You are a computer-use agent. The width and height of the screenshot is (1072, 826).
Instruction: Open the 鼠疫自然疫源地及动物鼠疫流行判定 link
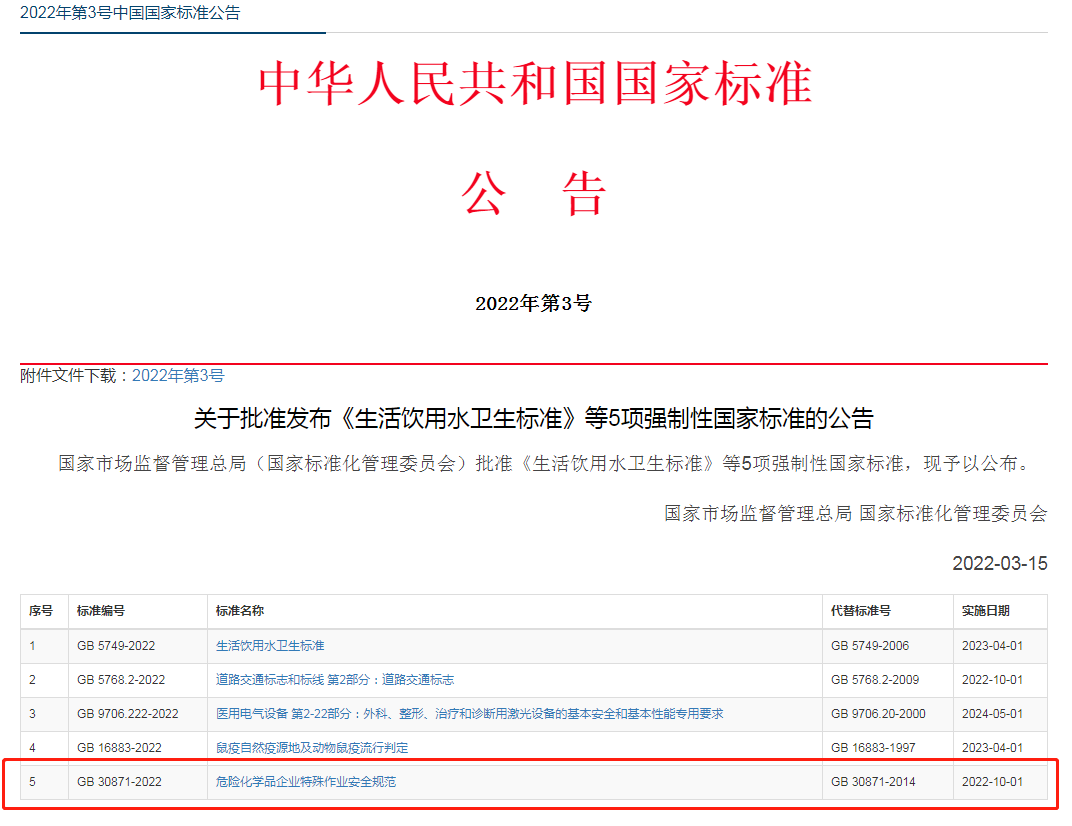pyautogui.click(x=312, y=748)
